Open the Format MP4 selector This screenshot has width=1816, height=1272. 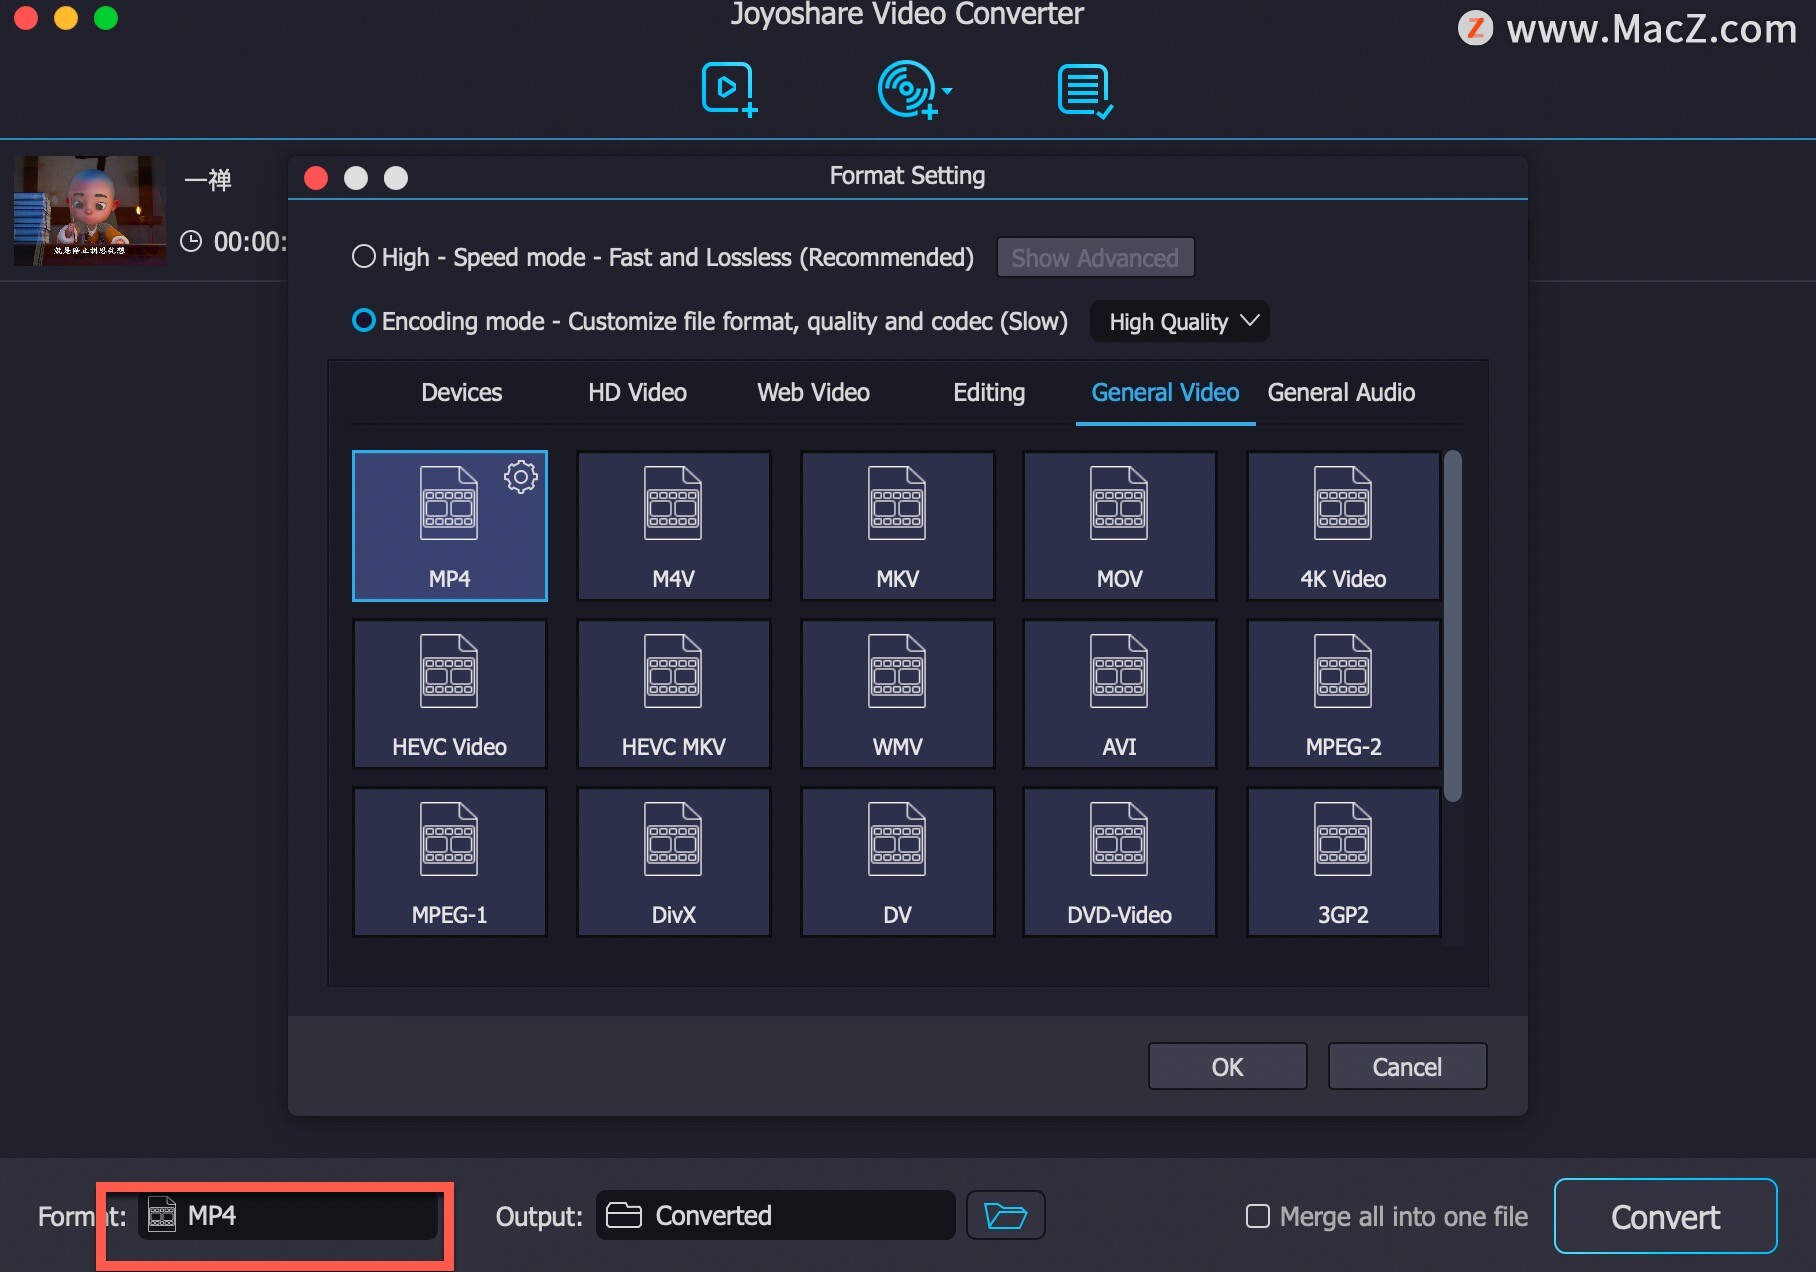coord(288,1216)
